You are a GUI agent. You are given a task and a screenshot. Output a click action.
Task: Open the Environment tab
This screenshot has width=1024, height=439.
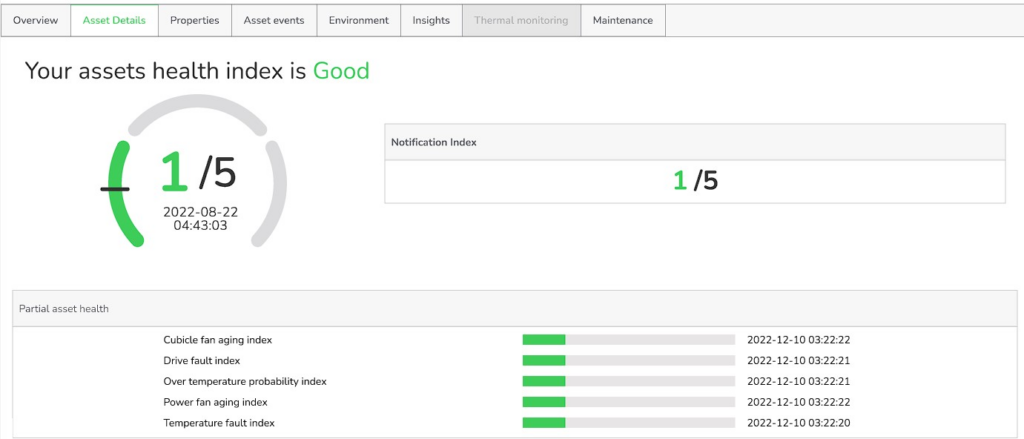[x=358, y=20]
